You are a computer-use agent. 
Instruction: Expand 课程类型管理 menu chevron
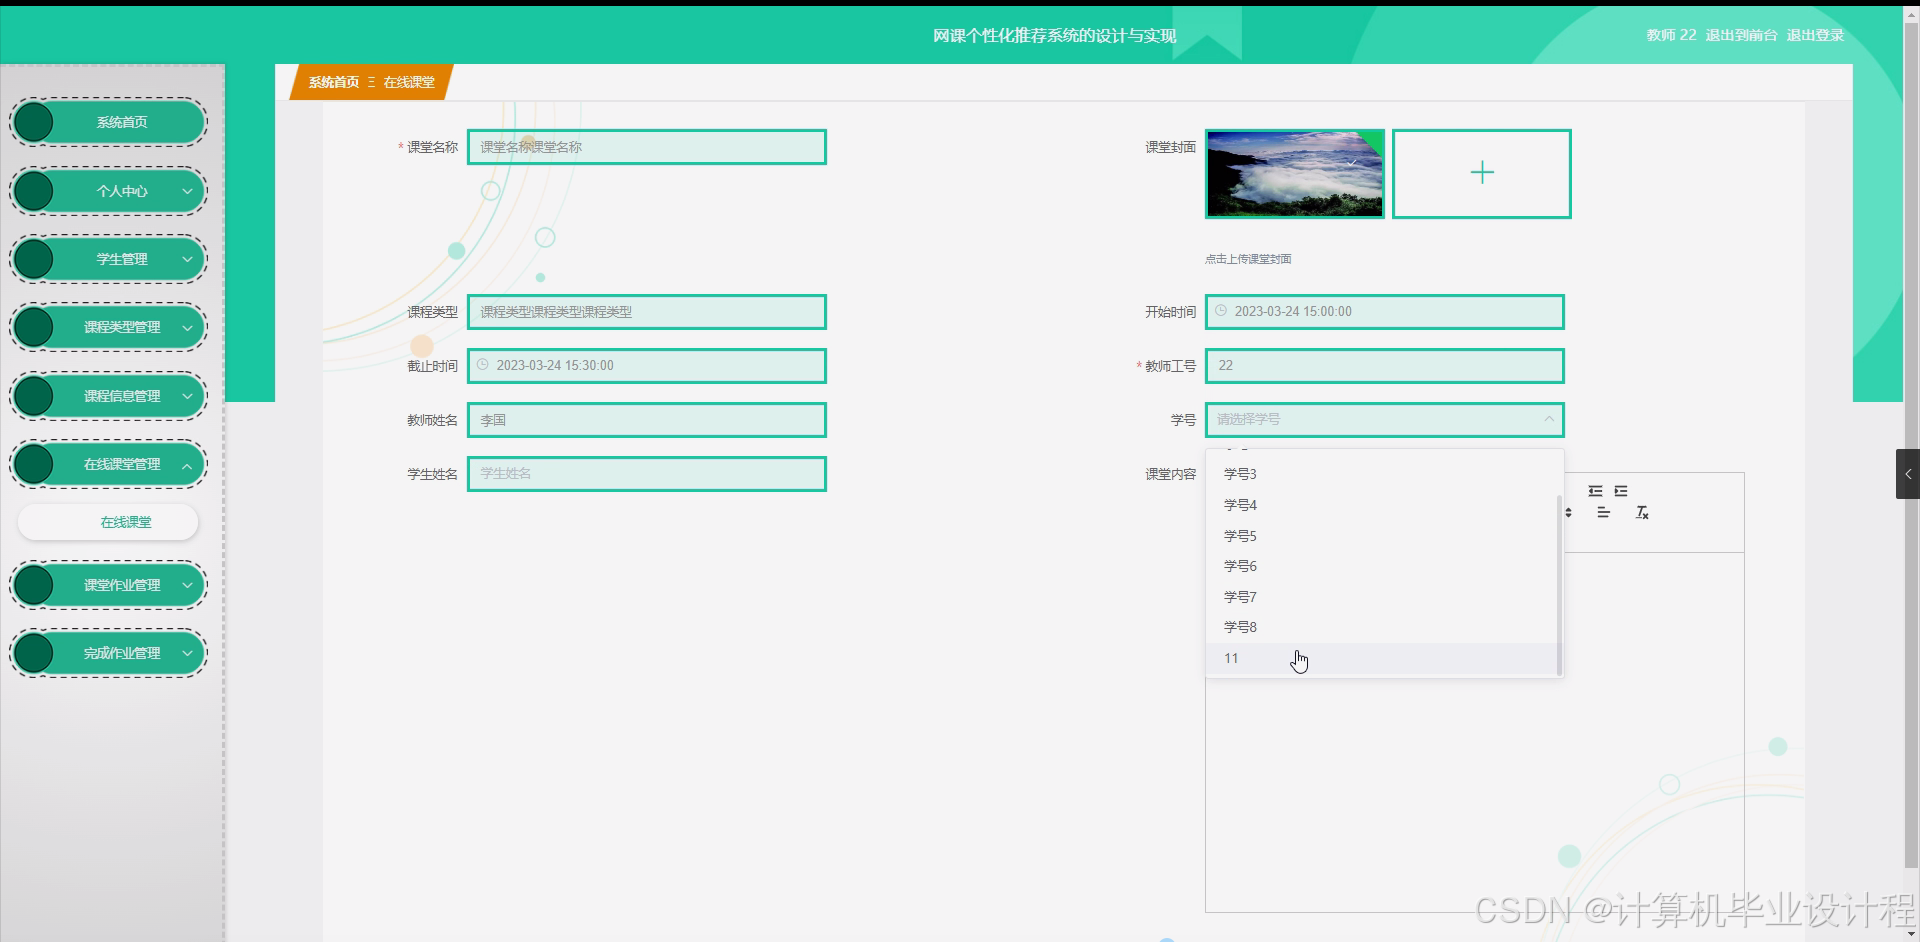point(187,327)
